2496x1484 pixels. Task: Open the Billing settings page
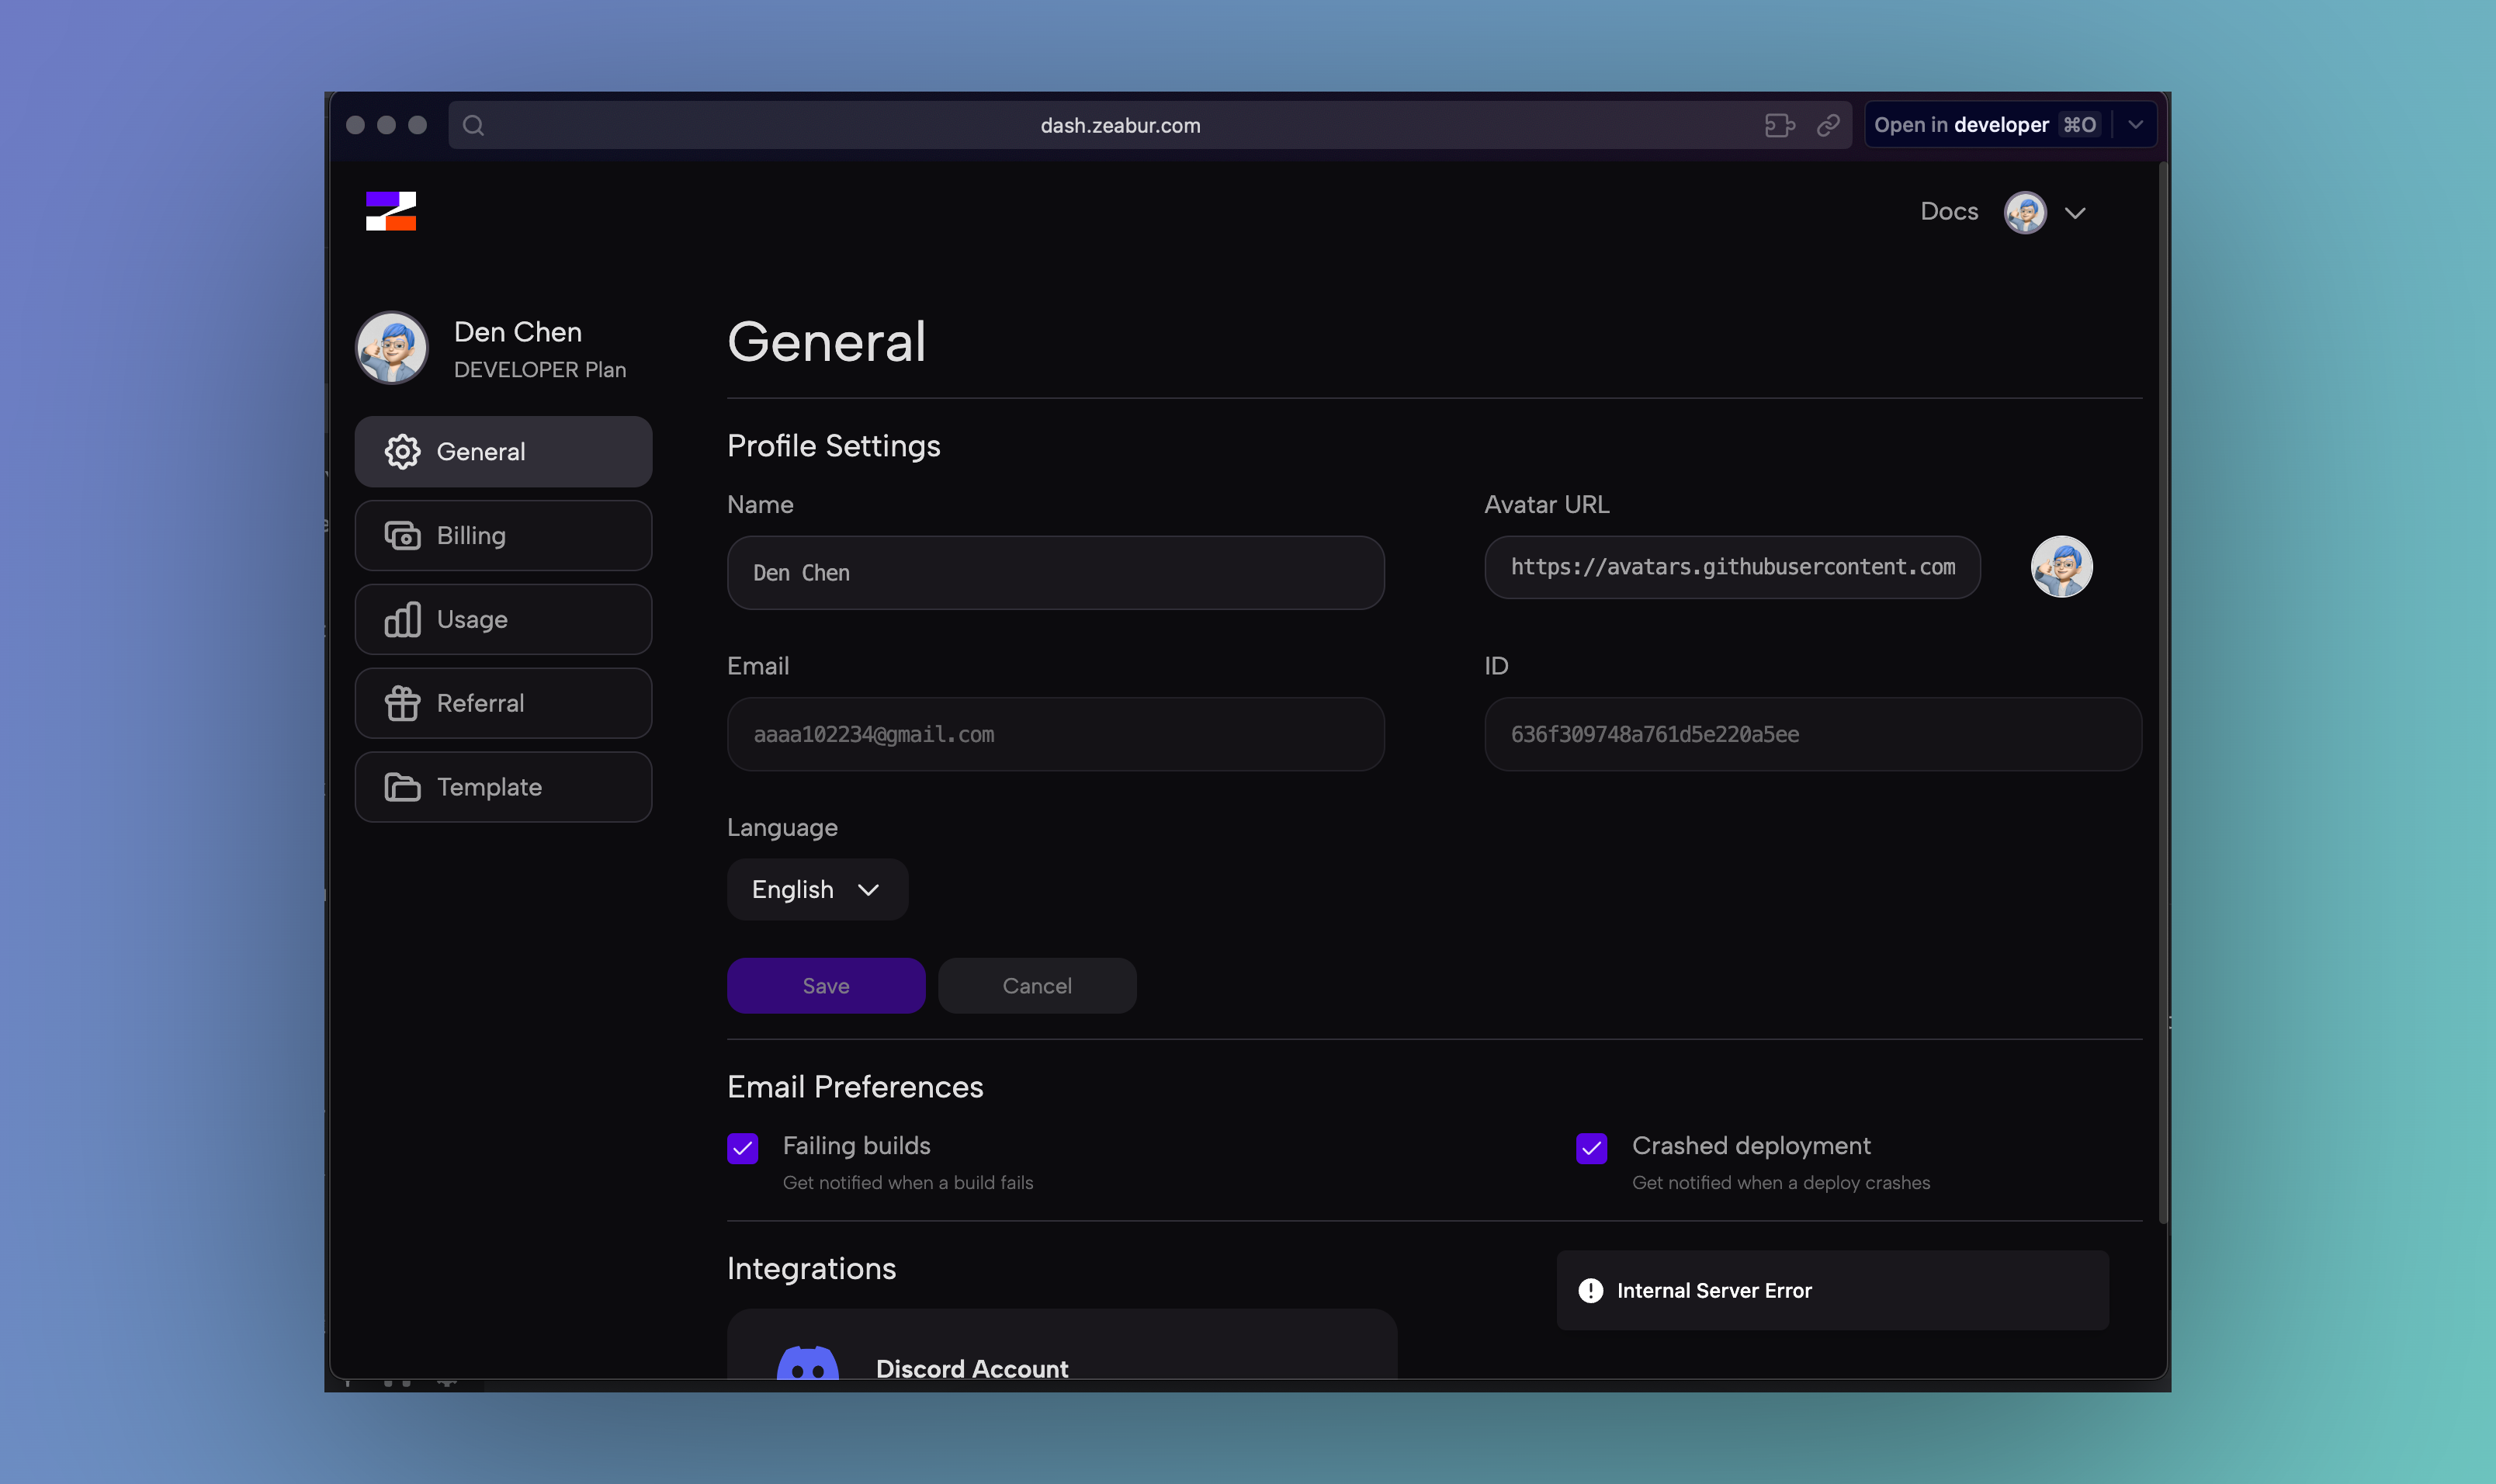click(x=503, y=535)
